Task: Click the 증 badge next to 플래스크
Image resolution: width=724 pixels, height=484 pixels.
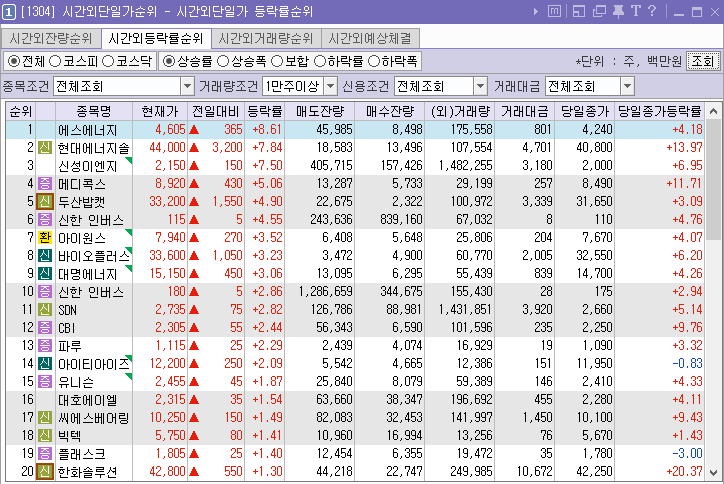Action: (x=45, y=454)
